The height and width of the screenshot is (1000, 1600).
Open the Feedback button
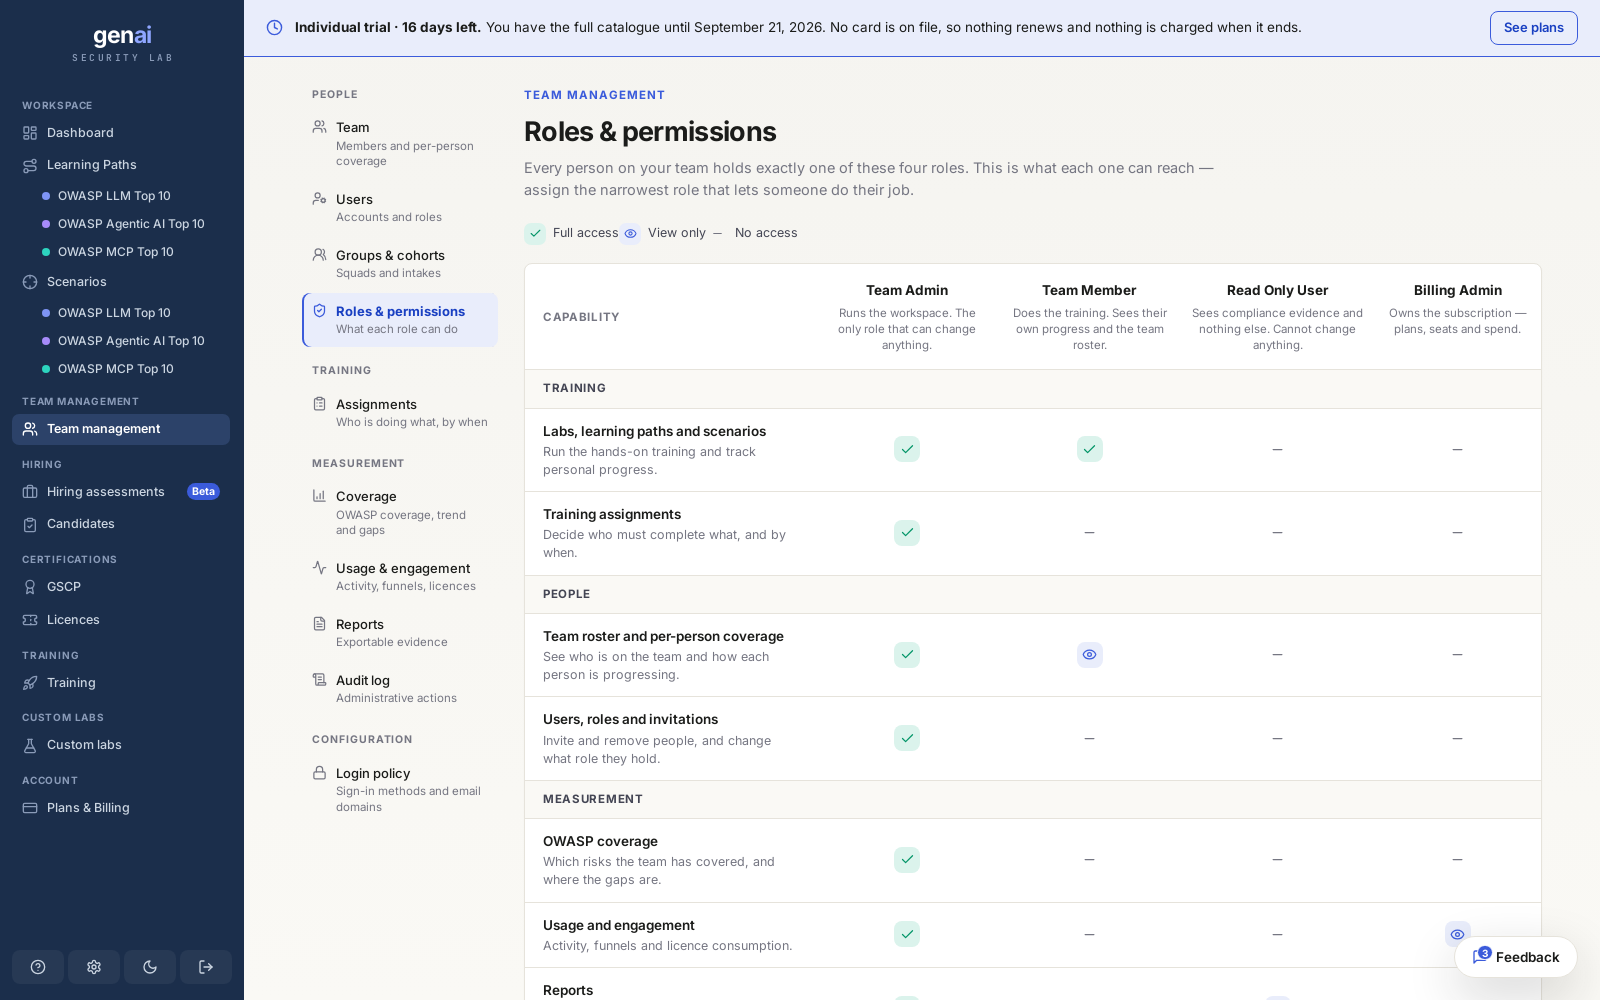click(x=1516, y=957)
